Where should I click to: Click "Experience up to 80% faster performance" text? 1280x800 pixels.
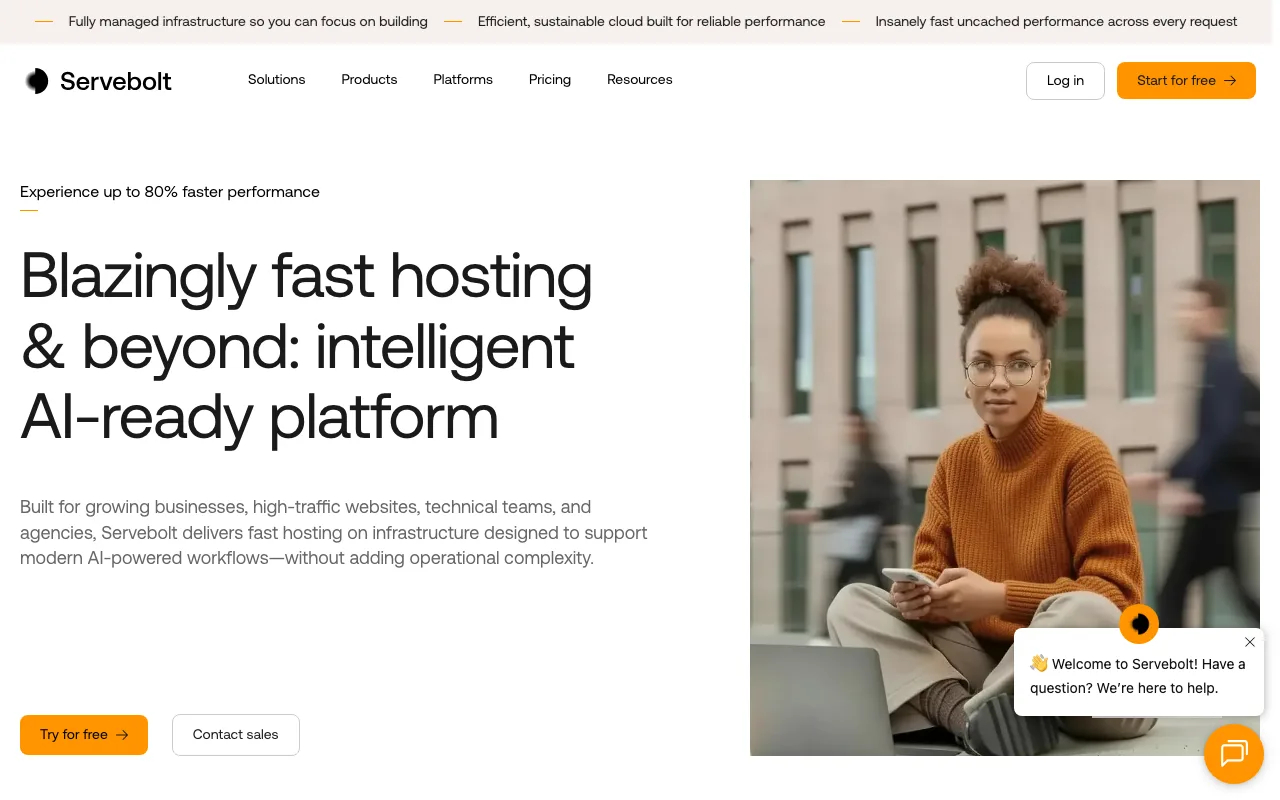[x=170, y=192]
